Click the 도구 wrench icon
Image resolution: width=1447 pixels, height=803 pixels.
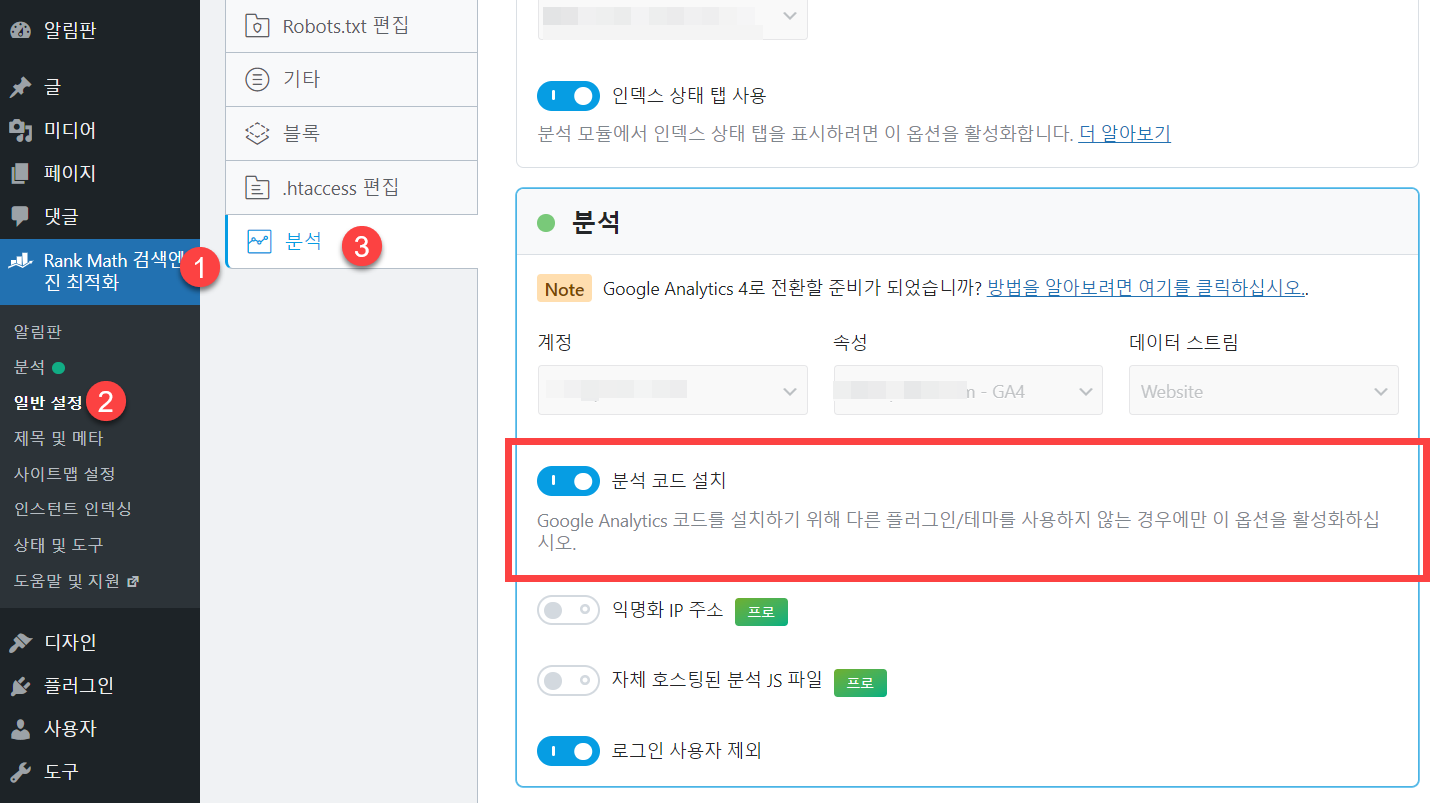coord(20,771)
